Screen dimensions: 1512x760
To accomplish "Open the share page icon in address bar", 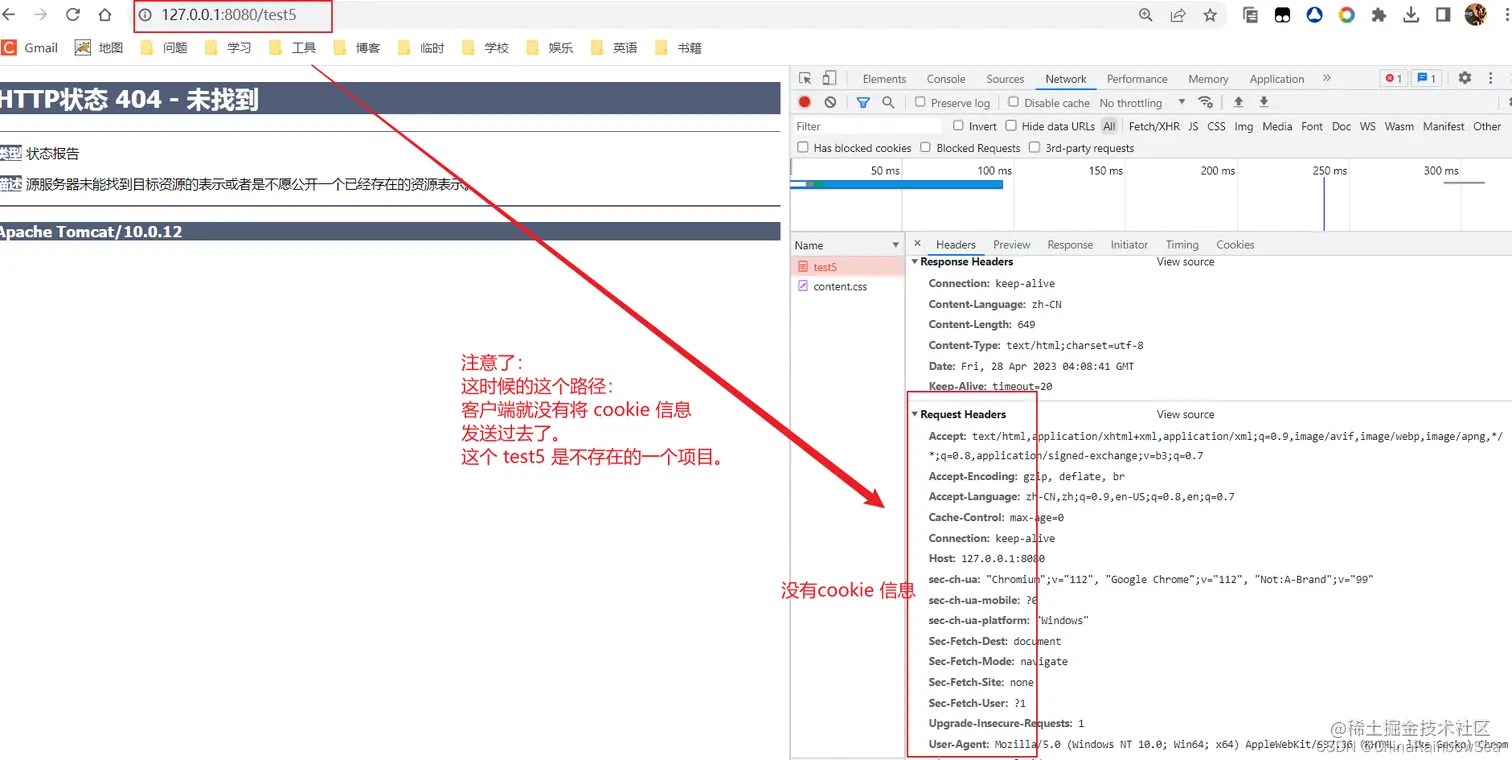I will pyautogui.click(x=1178, y=15).
